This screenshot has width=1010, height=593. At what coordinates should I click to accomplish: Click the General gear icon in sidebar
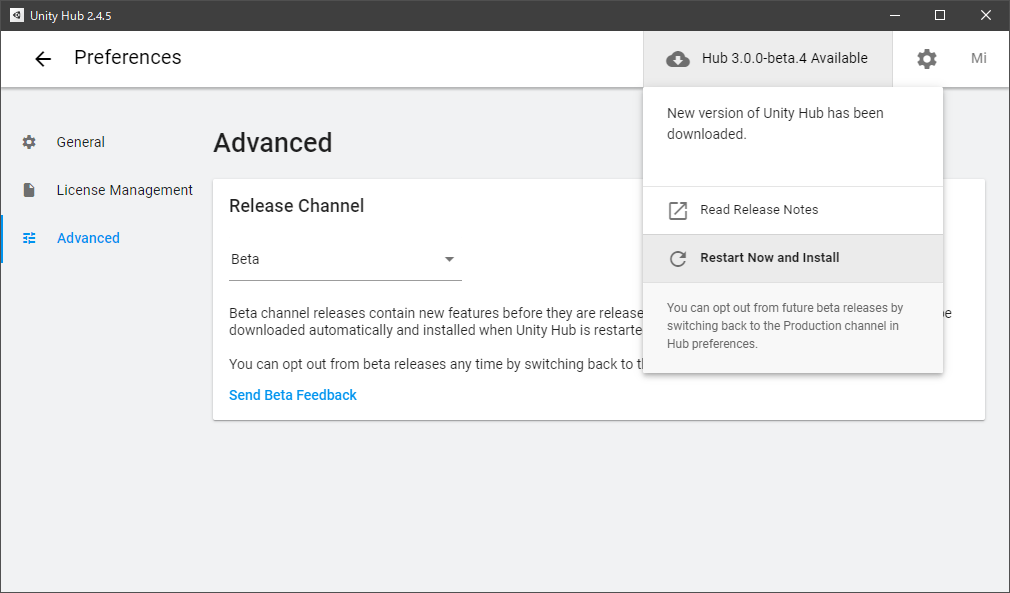tap(29, 142)
